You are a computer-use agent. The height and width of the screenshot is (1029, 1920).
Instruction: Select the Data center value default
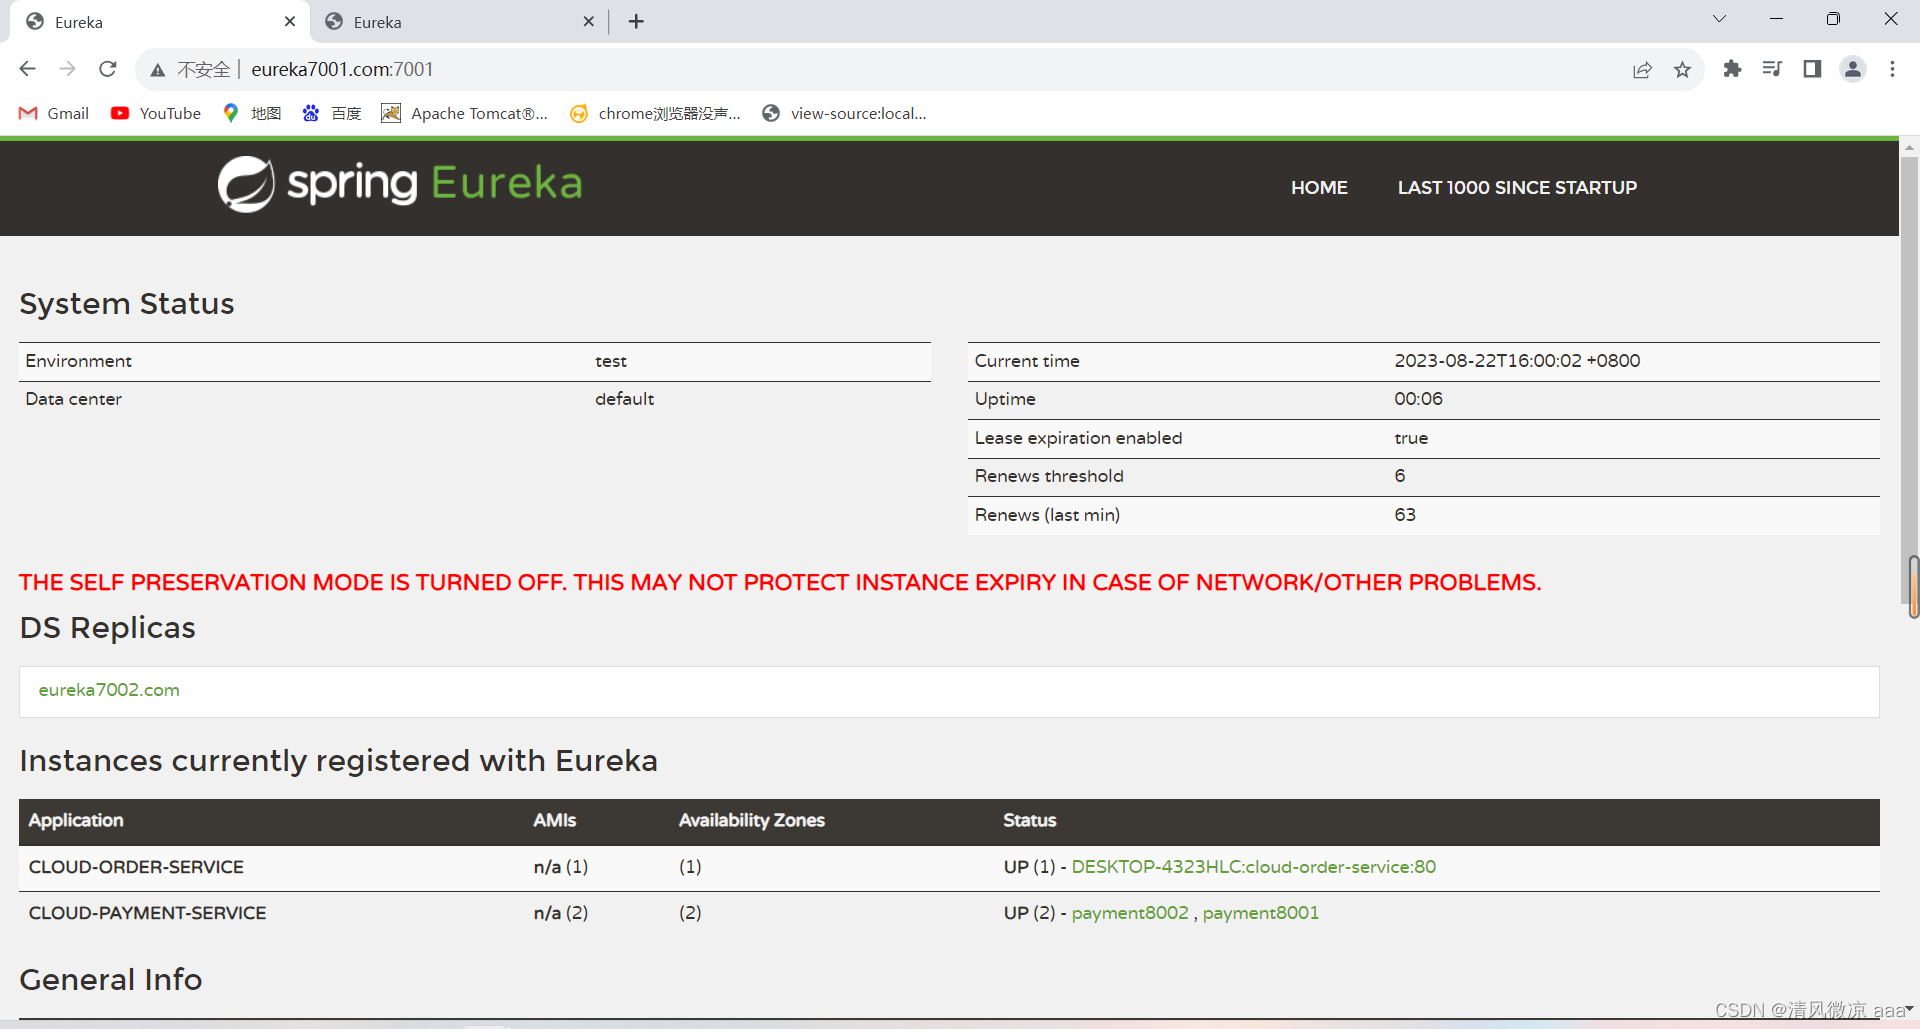(x=625, y=399)
